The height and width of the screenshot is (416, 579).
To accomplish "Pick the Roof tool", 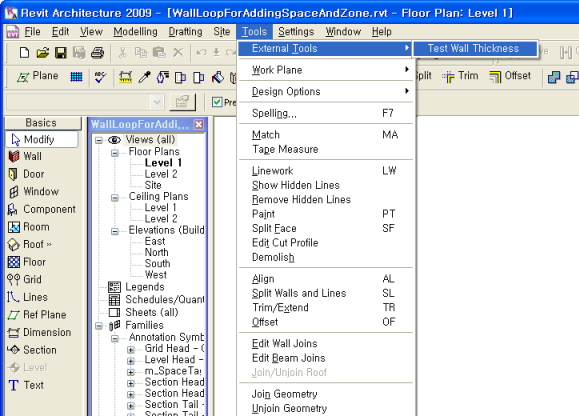I will click(30, 244).
